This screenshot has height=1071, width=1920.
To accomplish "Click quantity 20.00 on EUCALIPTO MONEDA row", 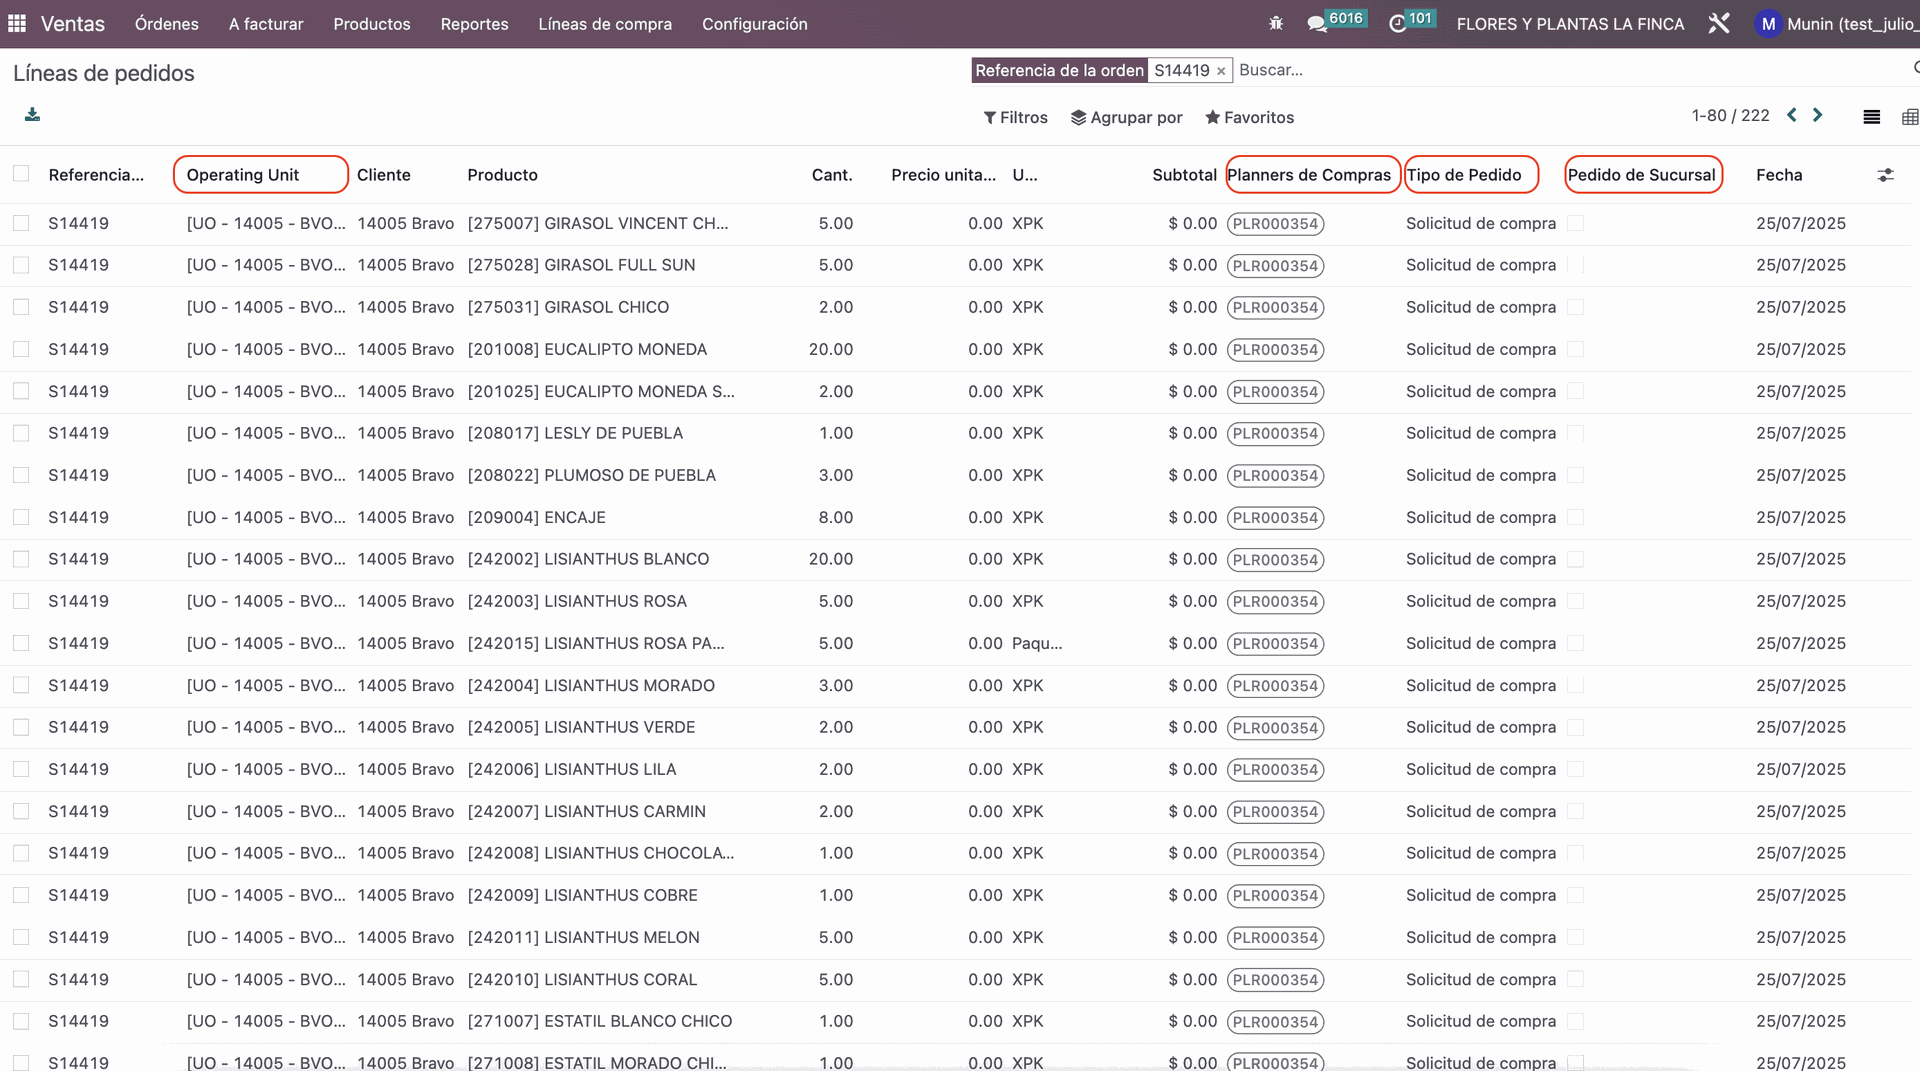I will (x=831, y=349).
